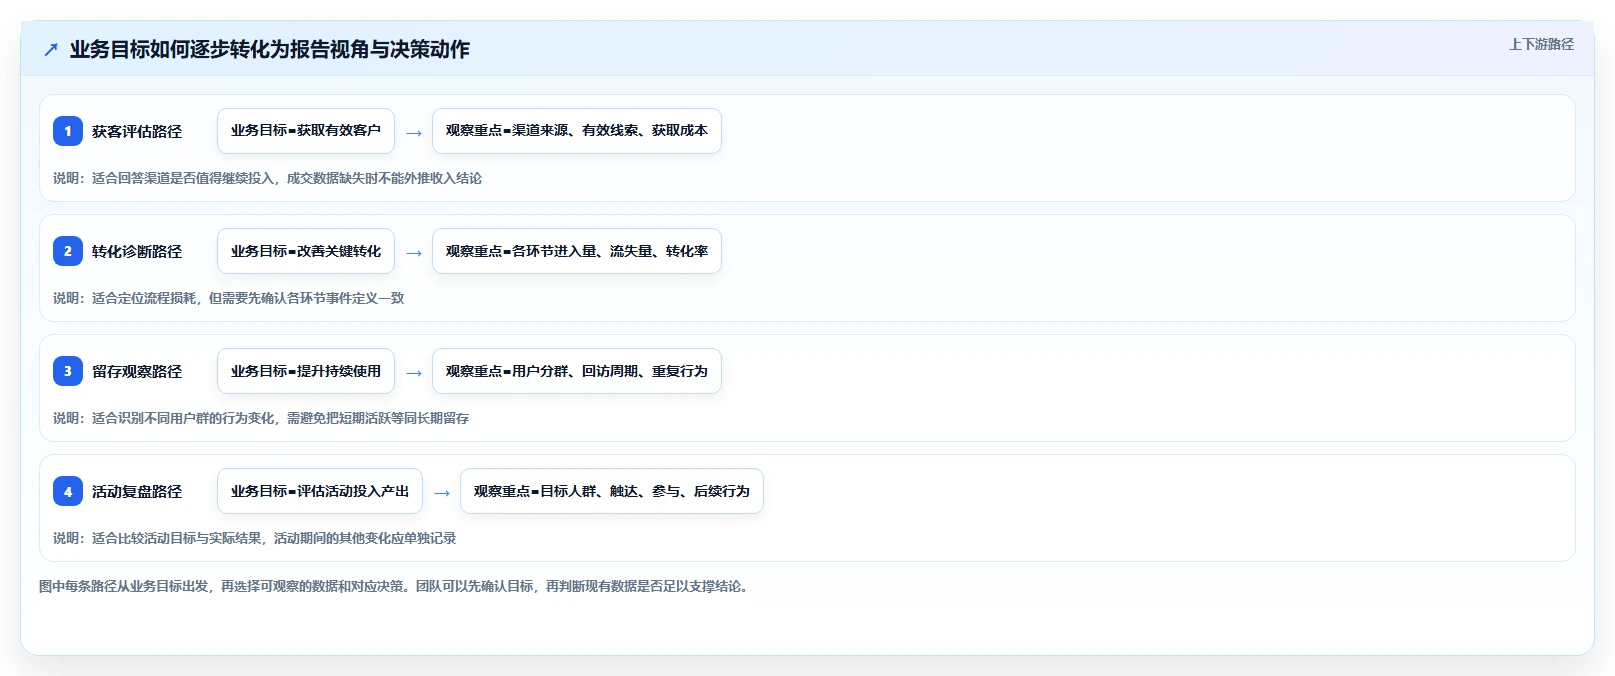1615x676 pixels.
Task: Click the arrow icon beside the title
Action: tap(51, 50)
